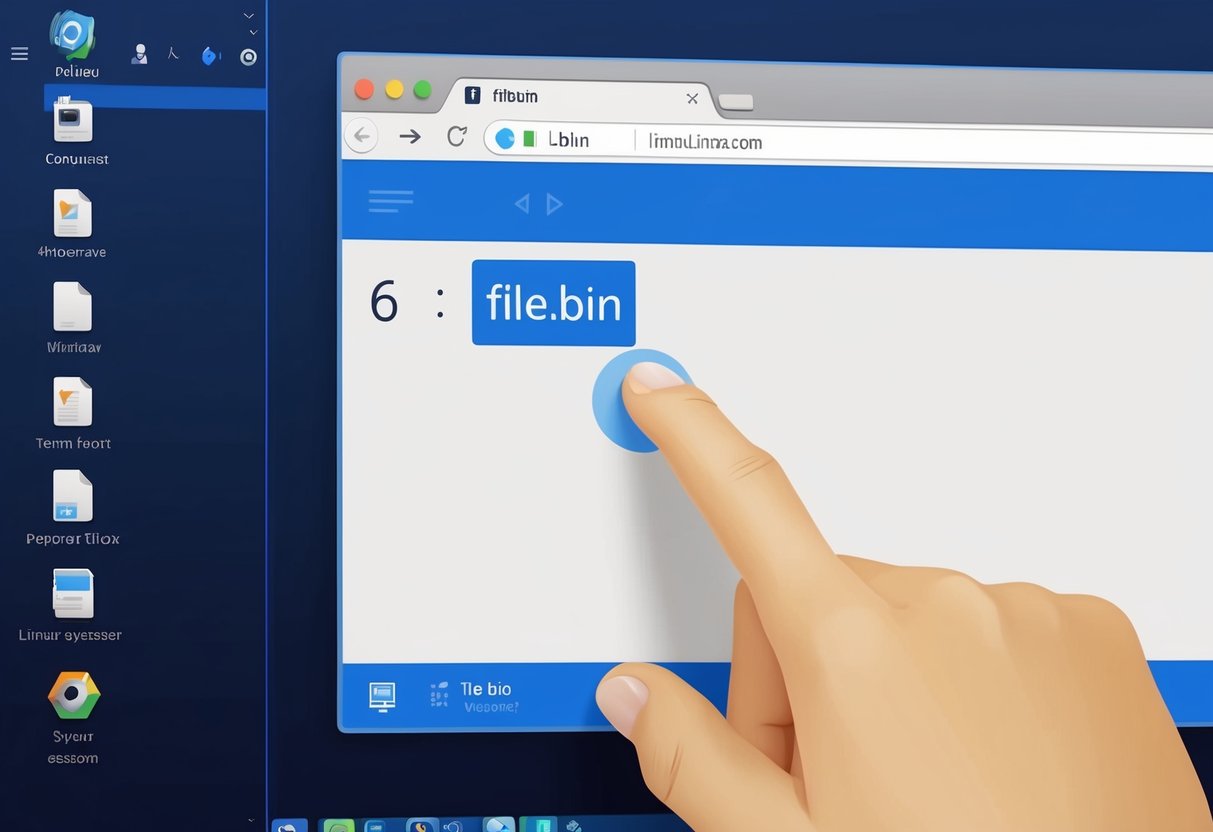Click the person icon in the top panel
The width and height of the screenshot is (1213, 832).
[139, 56]
